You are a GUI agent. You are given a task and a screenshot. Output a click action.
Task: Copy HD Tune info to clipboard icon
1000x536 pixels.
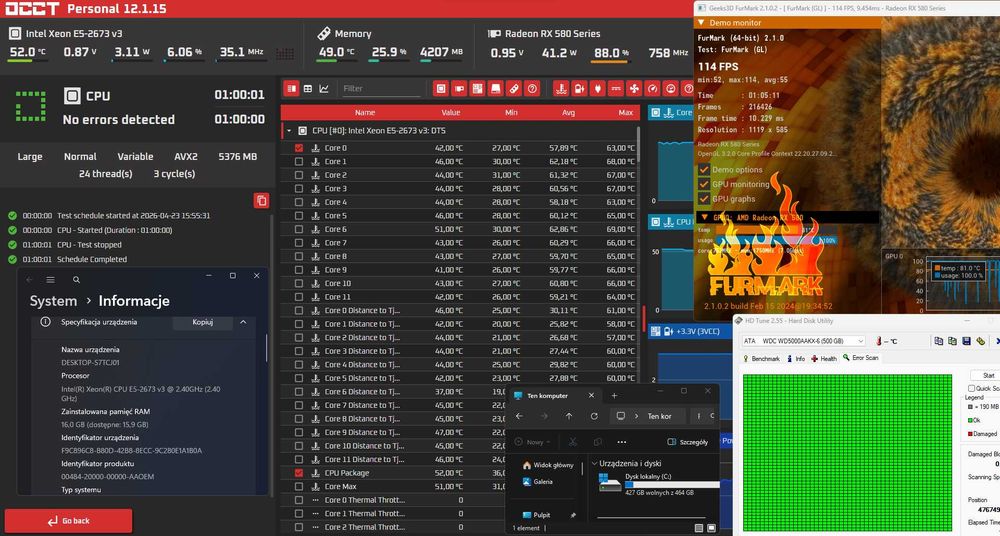[x=938, y=341]
